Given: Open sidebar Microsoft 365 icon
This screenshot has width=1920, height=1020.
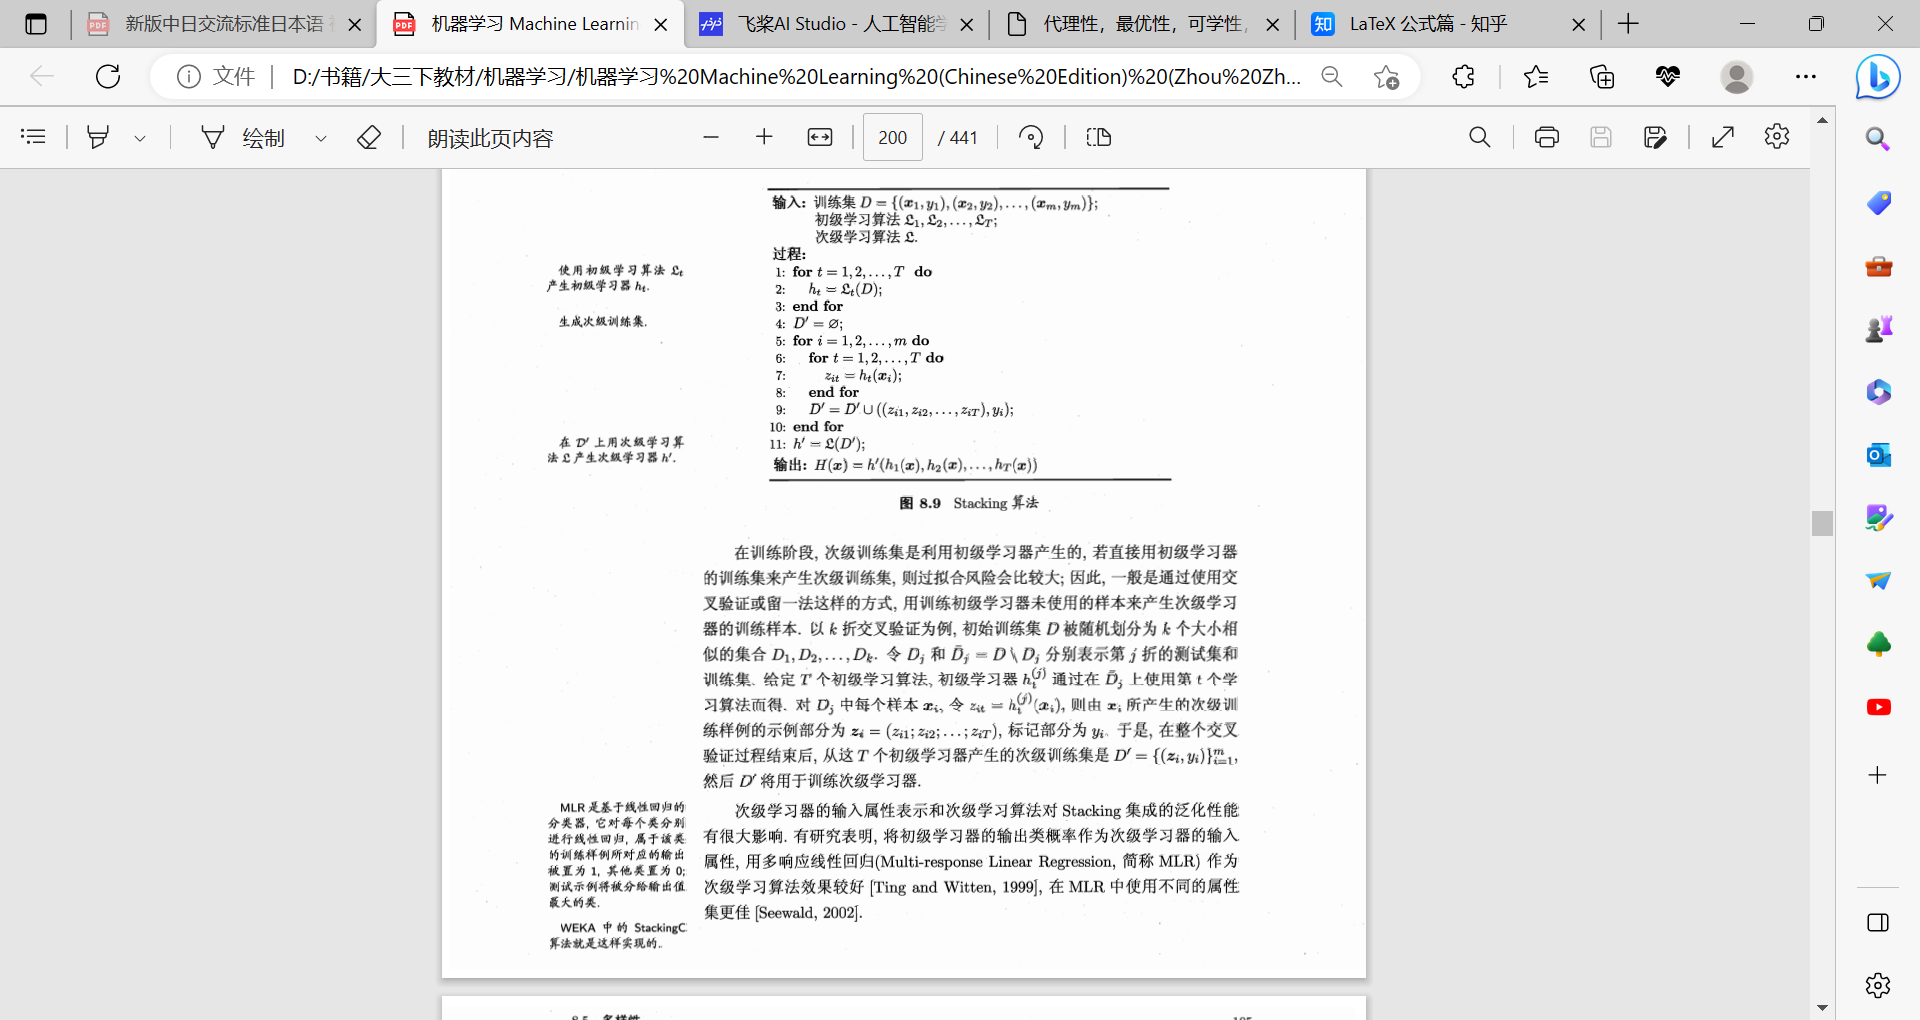Looking at the screenshot, I should coord(1878,392).
